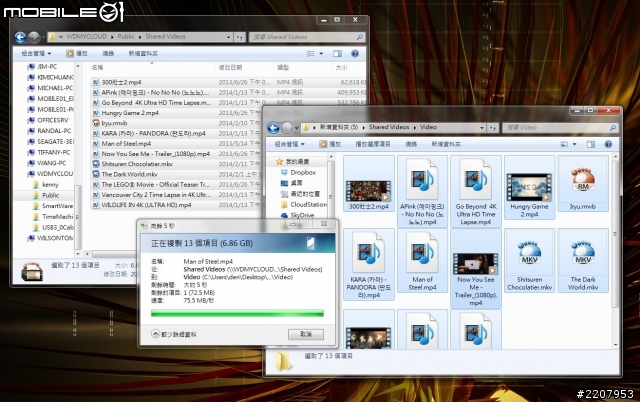Select Shitsuren Chocolatier.mkv in file list

[176, 164]
